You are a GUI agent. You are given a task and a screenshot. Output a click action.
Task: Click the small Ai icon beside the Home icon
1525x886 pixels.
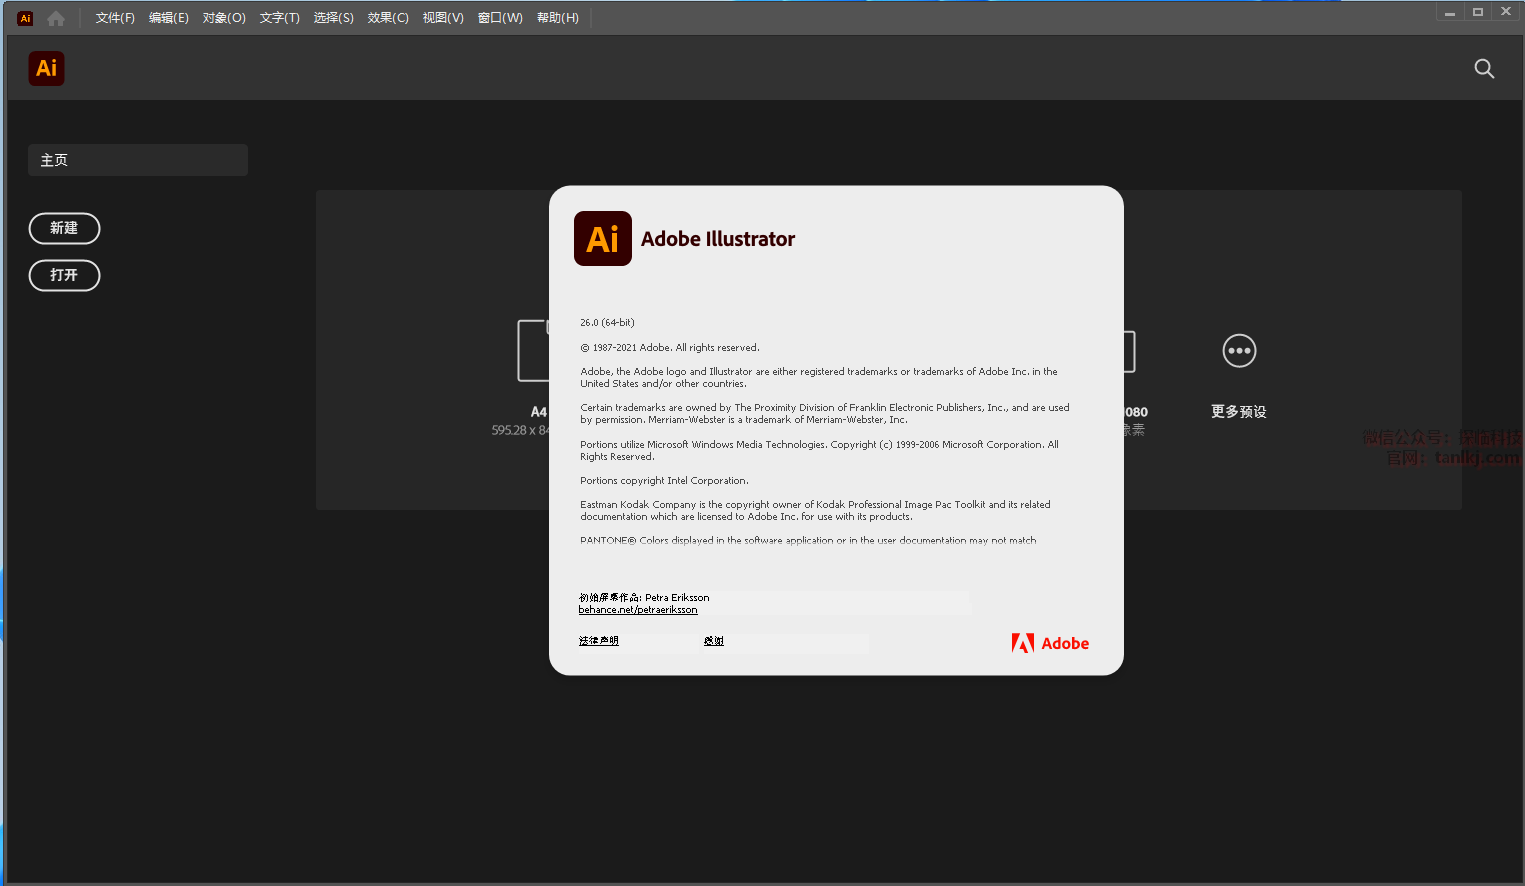(x=26, y=18)
